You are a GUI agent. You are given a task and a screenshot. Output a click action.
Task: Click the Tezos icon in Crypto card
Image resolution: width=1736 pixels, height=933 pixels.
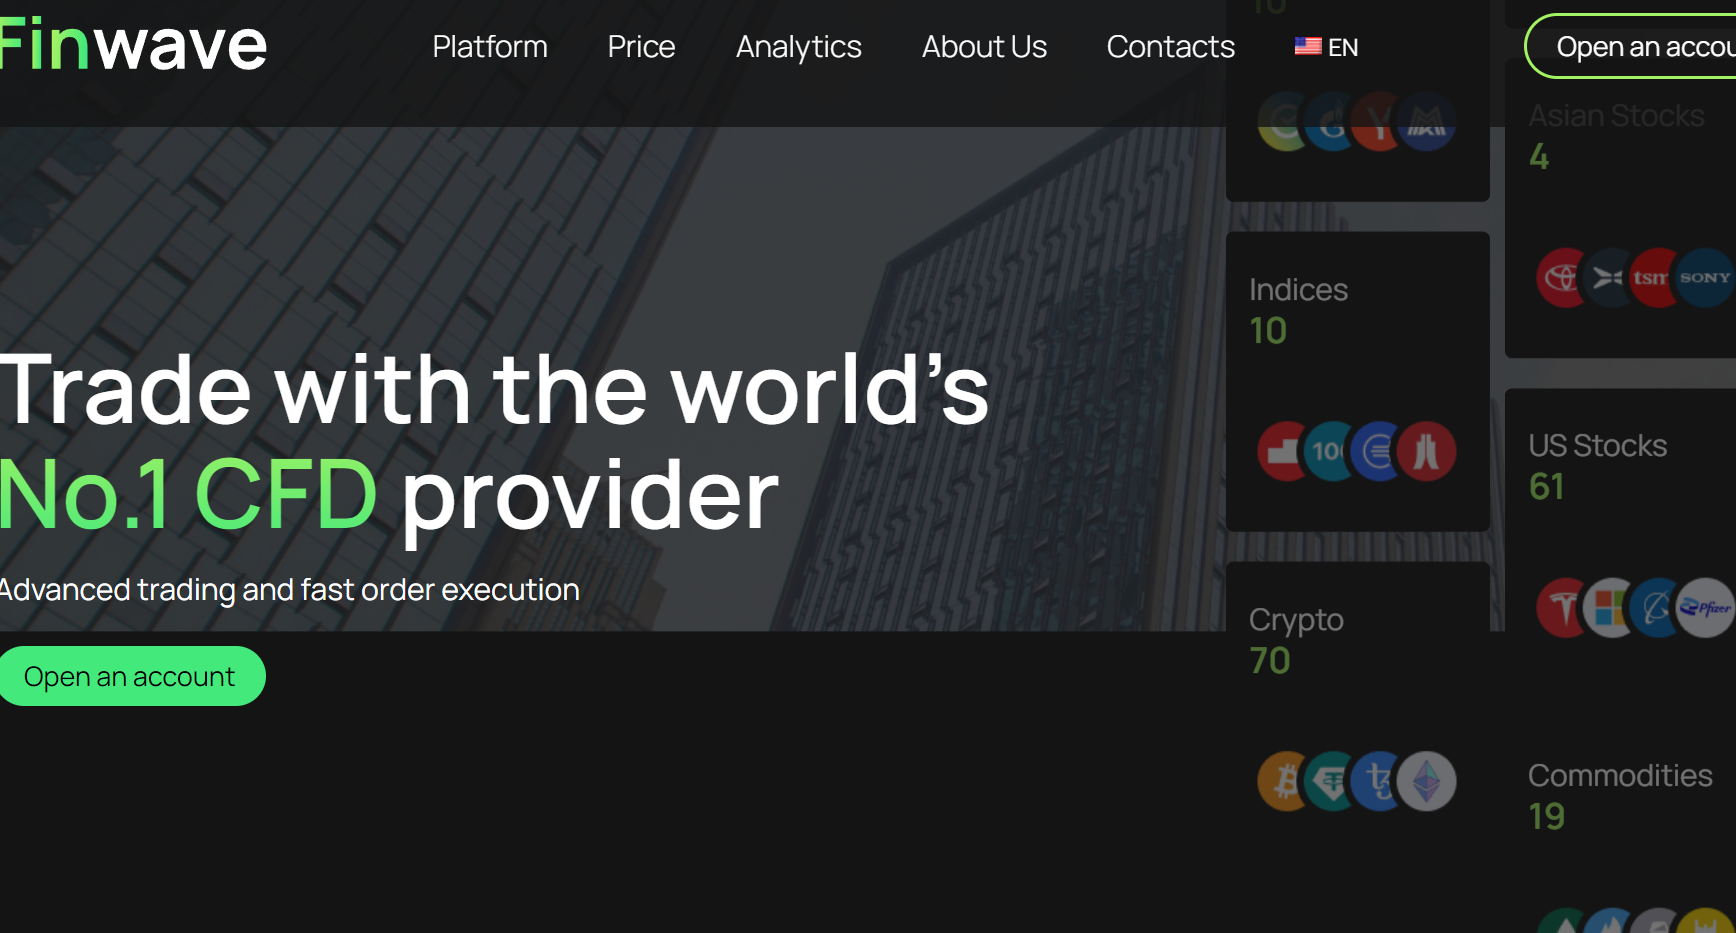[1377, 781]
